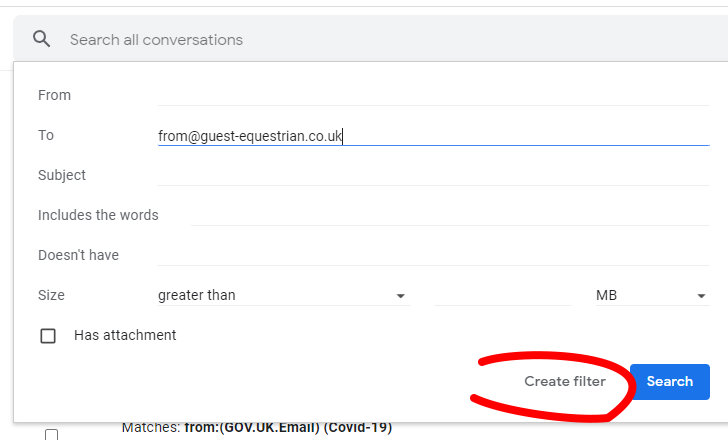Click the magnifying glass search icon
Viewport: 728px width, 440px height.
click(x=41, y=39)
